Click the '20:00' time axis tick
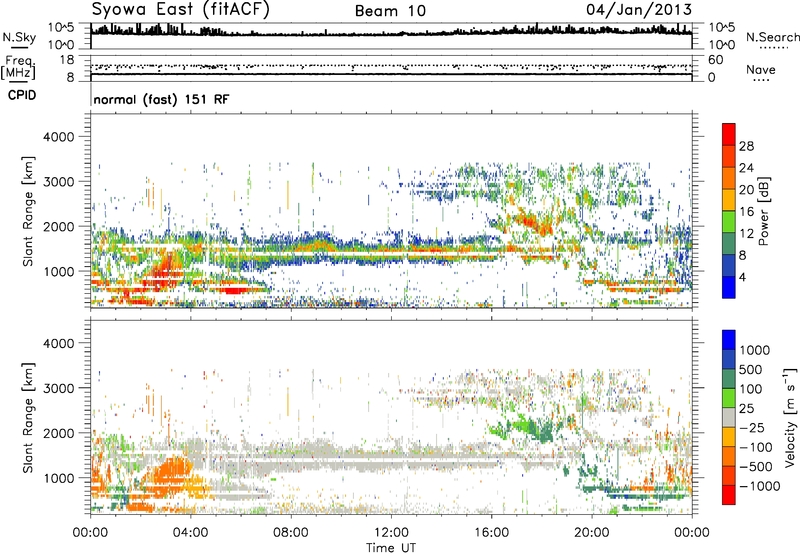Image resolution: width=800 pixels, height=554 pixels. pos(592,533)
